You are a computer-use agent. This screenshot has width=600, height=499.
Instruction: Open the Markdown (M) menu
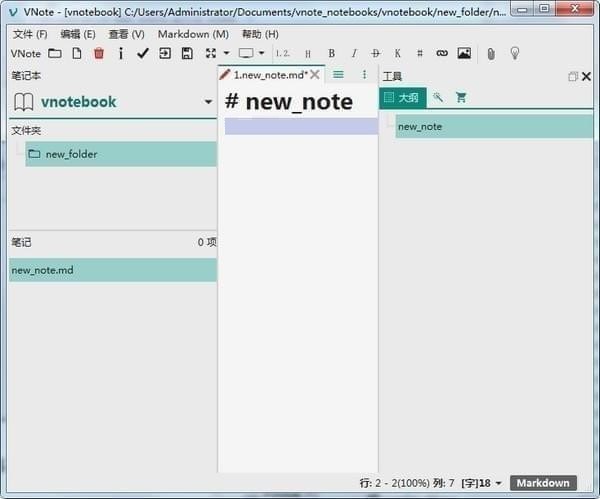(193, 34)
